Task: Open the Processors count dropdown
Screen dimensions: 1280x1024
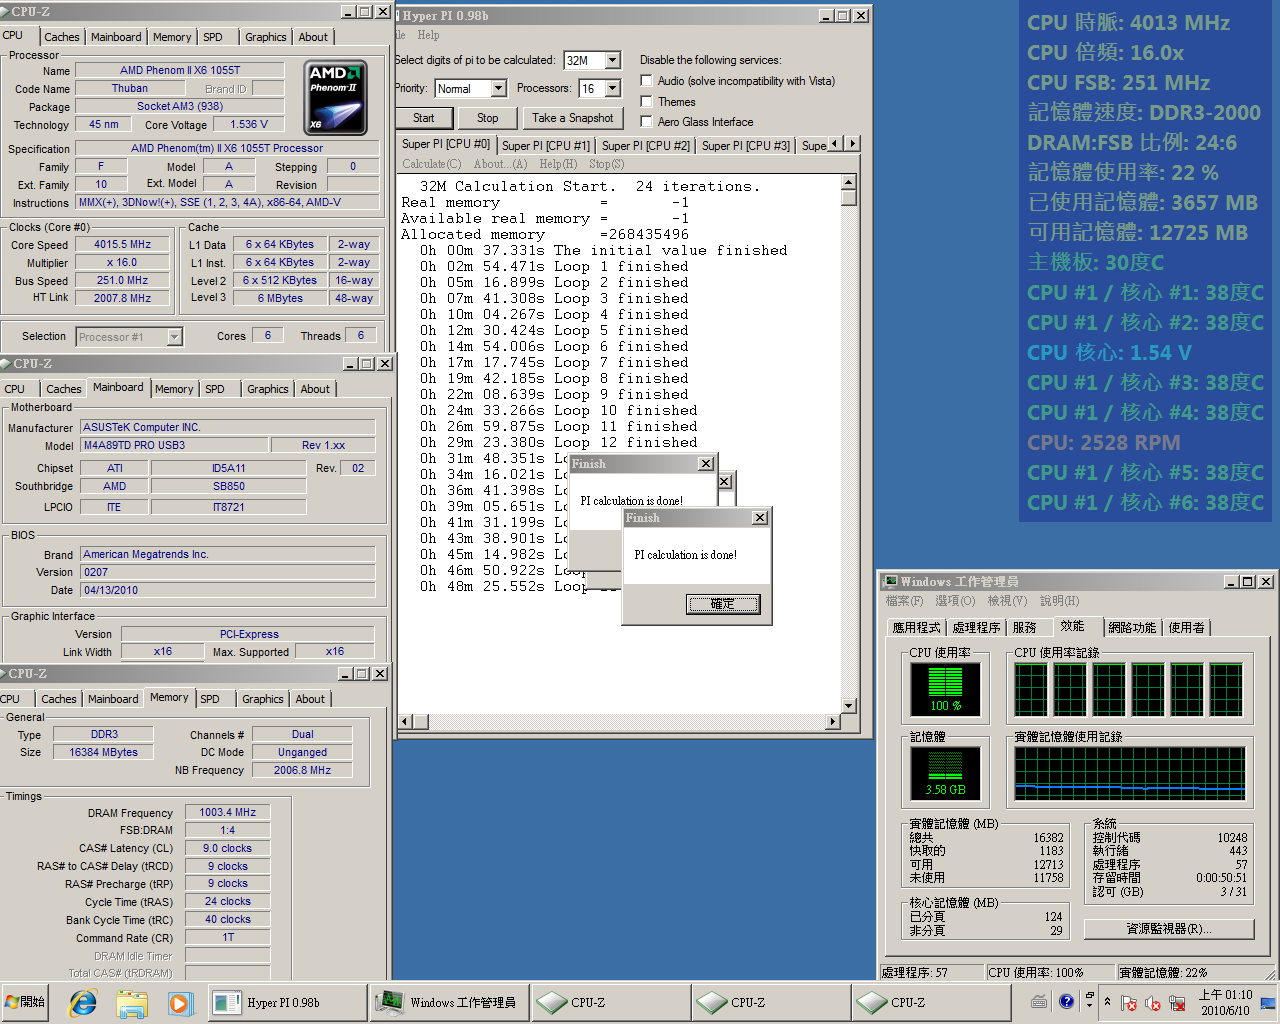Action: [613, 88]
